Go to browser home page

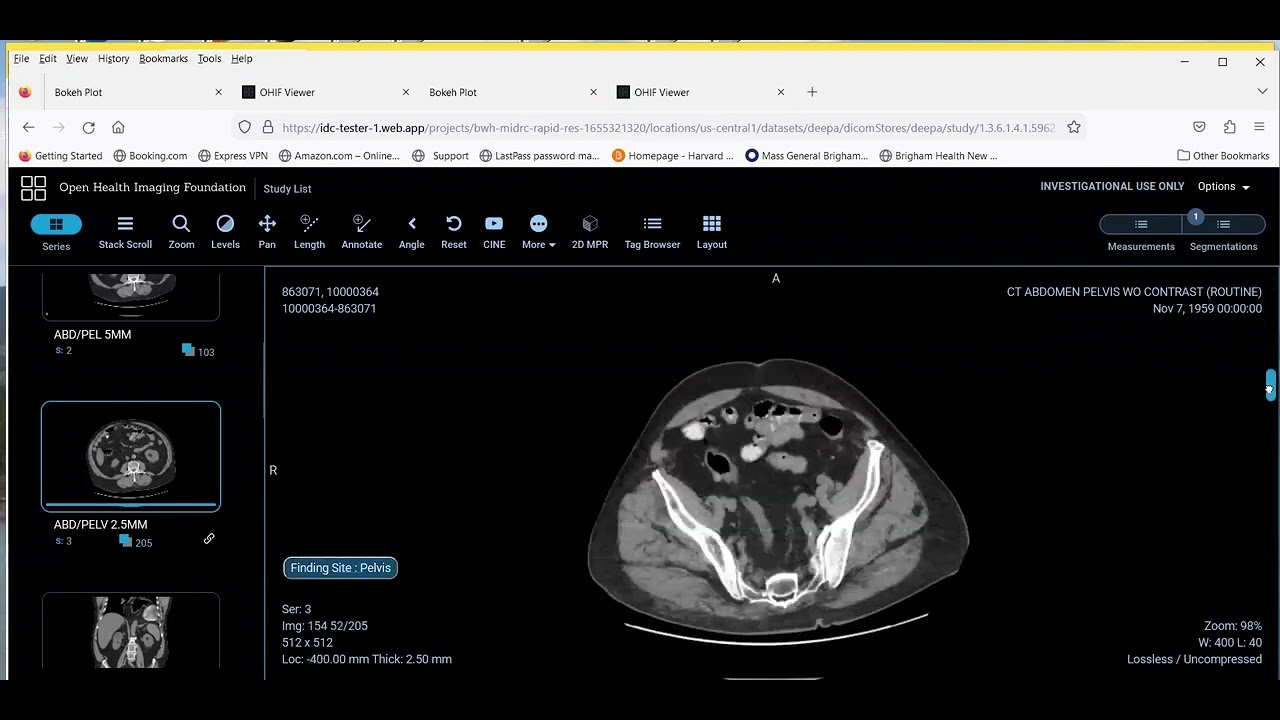point(118,127)
